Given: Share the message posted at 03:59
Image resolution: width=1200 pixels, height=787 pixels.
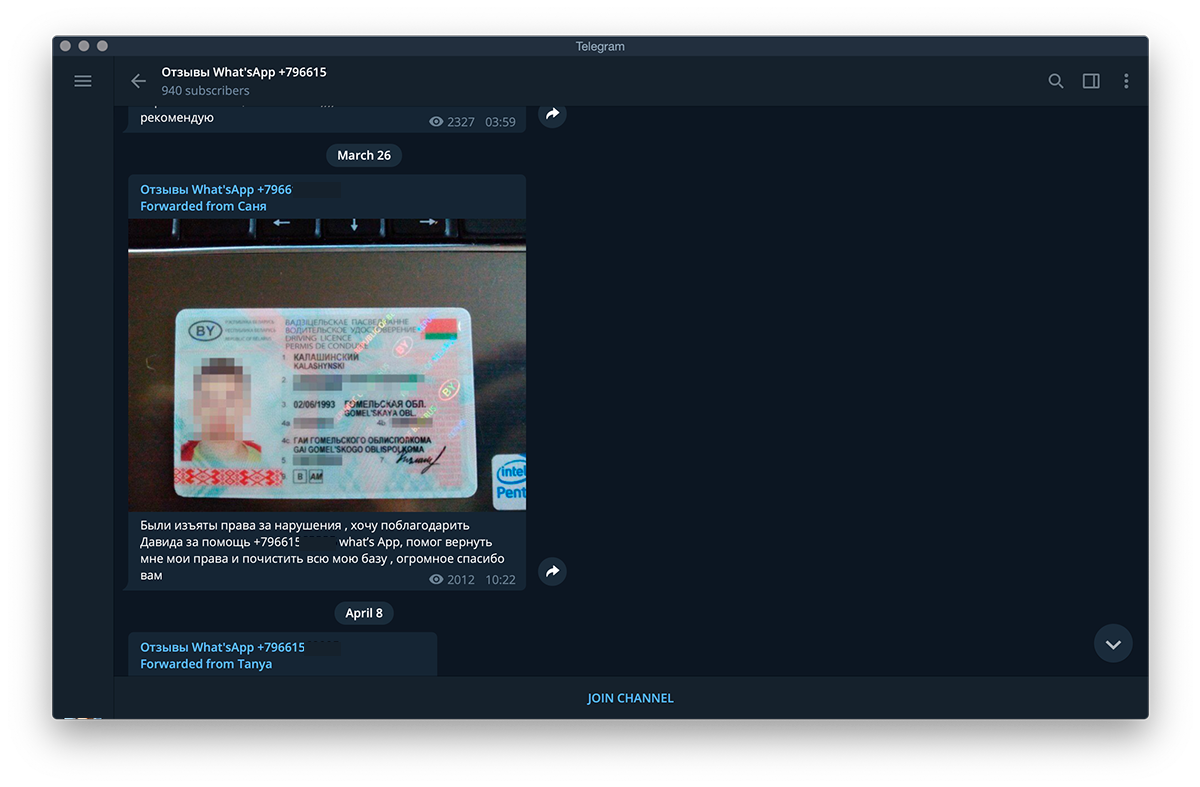Looking at the screenshot, I should (552, 114).
